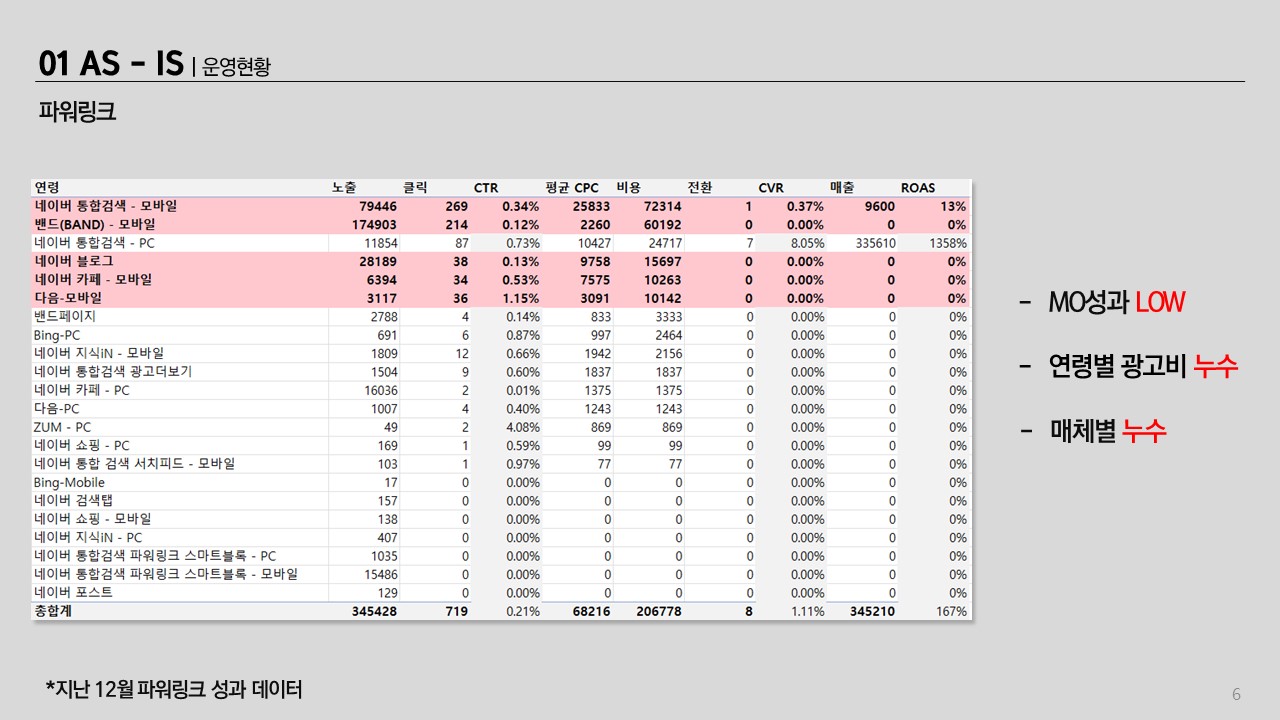The image size is (1280, 720).
Task: Select the CTR value 4.08%
Action: pyautogui.click(x=522, y=427)
